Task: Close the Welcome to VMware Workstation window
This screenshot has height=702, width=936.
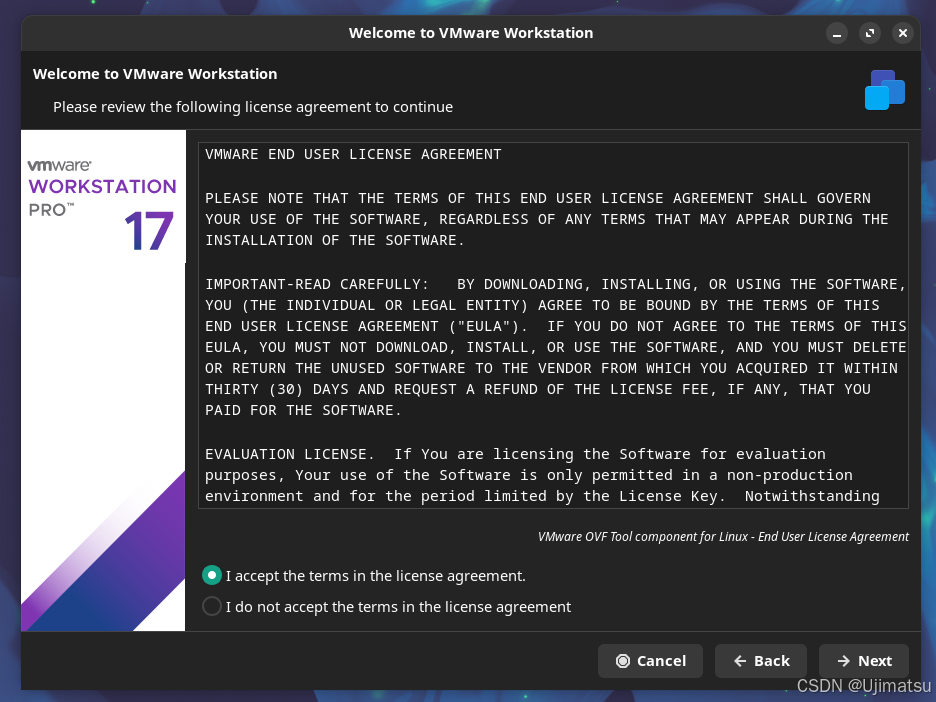Action: click(903, 33)
